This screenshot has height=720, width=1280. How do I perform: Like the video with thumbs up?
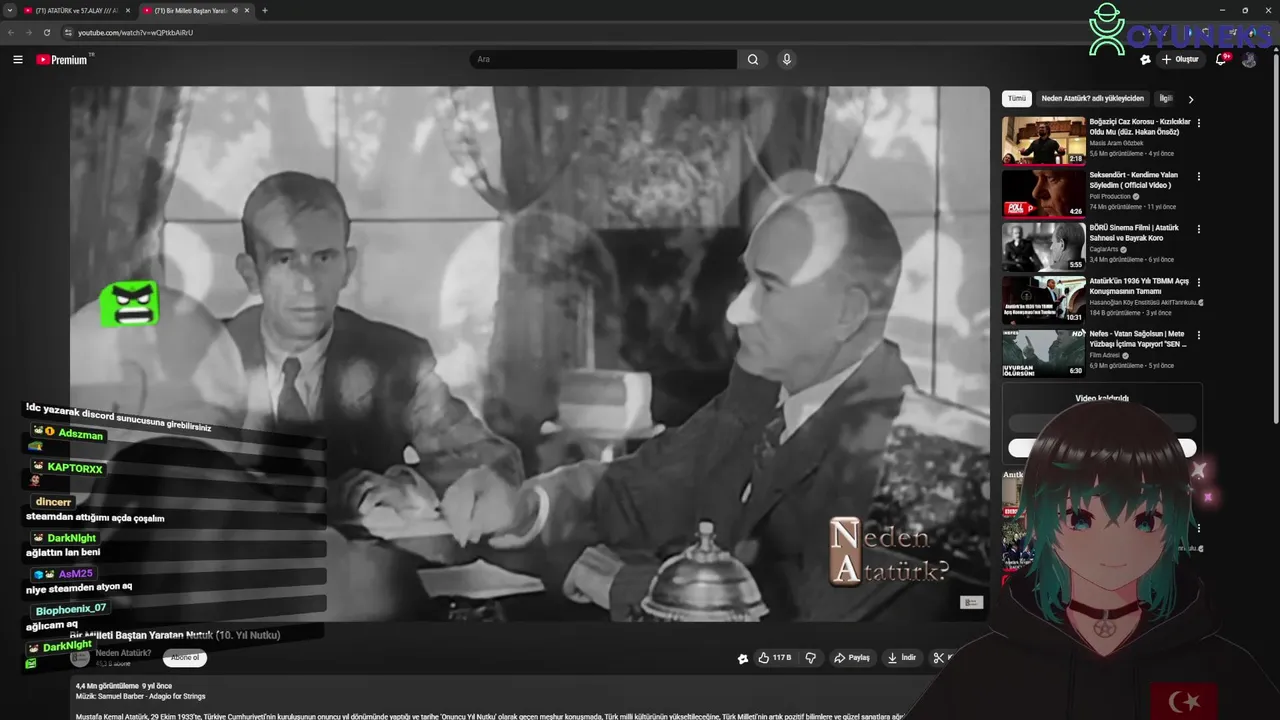[x=774, y=658]
